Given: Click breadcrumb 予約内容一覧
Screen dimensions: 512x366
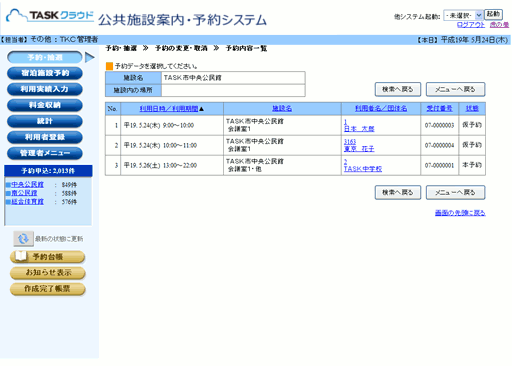Looking at the screenshot, I should pos(246,49).
